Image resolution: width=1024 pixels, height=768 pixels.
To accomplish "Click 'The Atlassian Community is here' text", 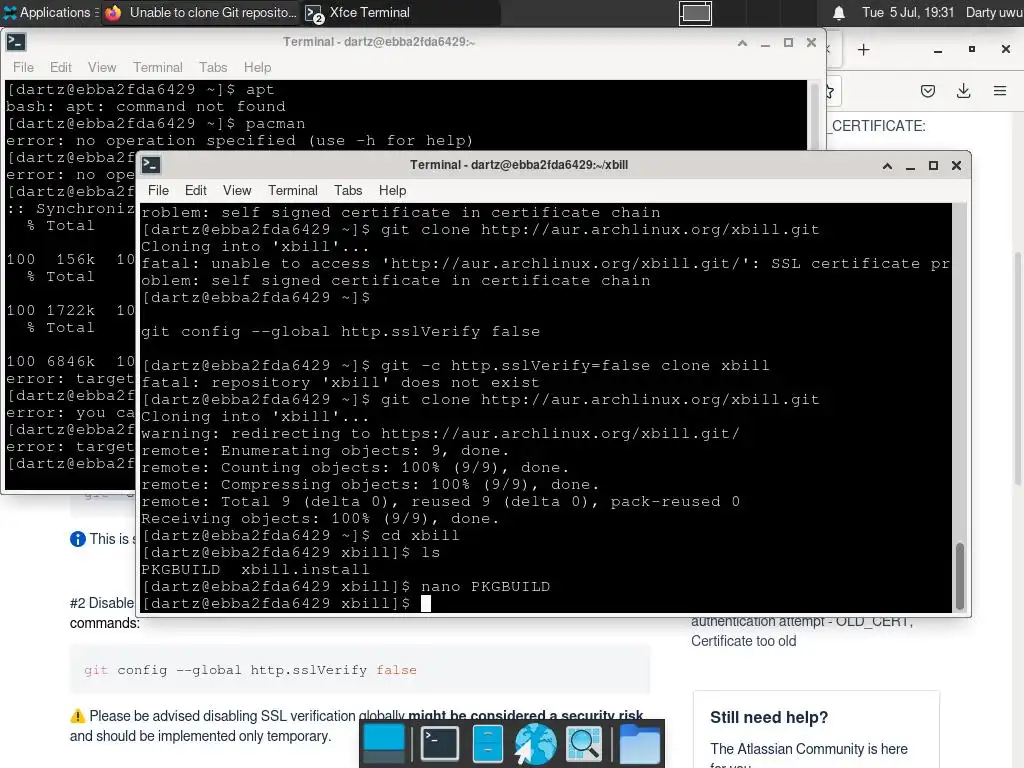I will 808,748.
